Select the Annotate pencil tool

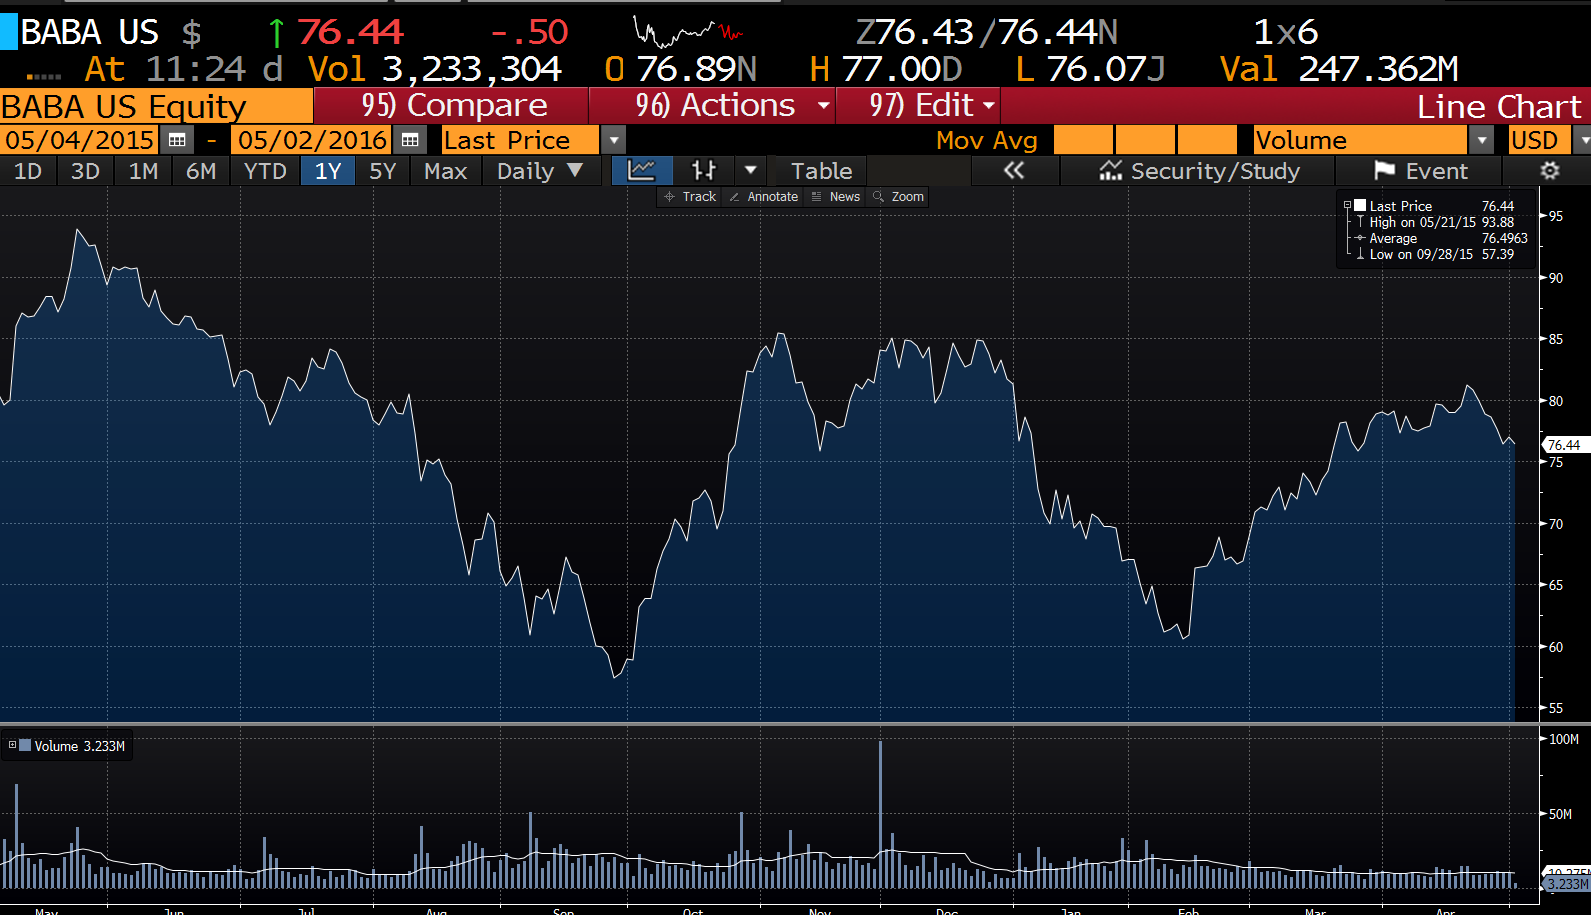[x=764, y=197]
